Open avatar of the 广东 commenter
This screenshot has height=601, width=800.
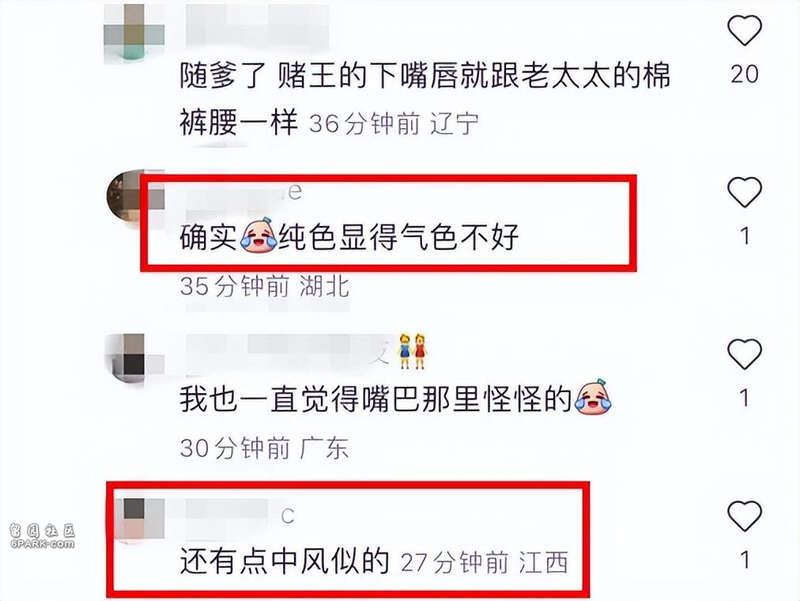[135, 358]
